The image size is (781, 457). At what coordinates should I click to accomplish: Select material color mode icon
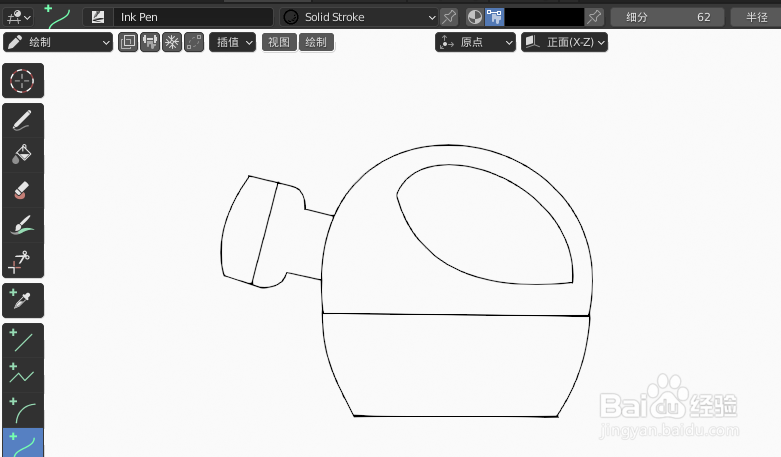[475, 17]
